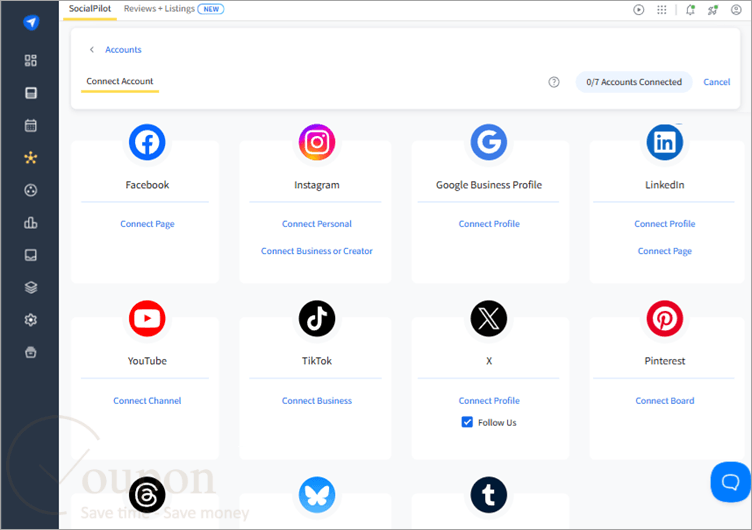Click the SocialPilot paper plane logo
Viewport: 752px width, 530px height.
click(x=31, y=22)
